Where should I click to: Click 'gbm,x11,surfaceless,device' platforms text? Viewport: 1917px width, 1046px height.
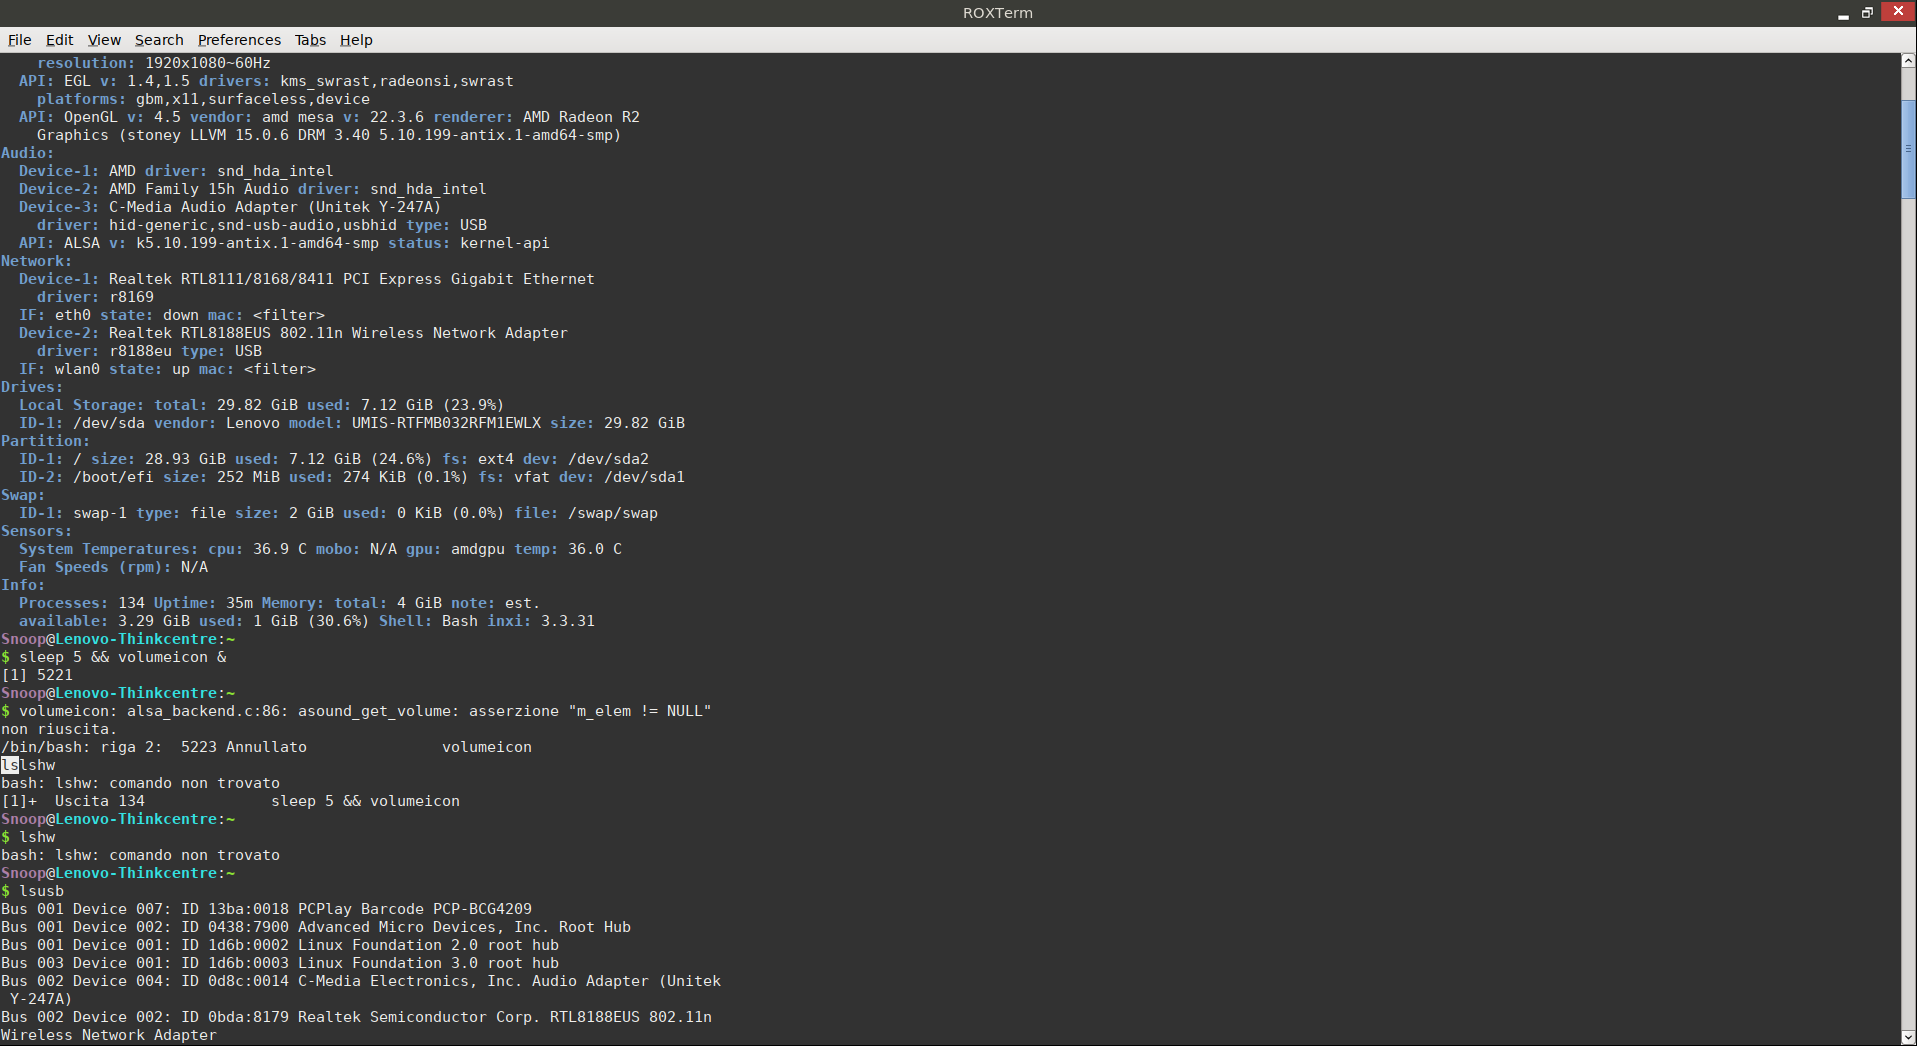click(253, 99)
